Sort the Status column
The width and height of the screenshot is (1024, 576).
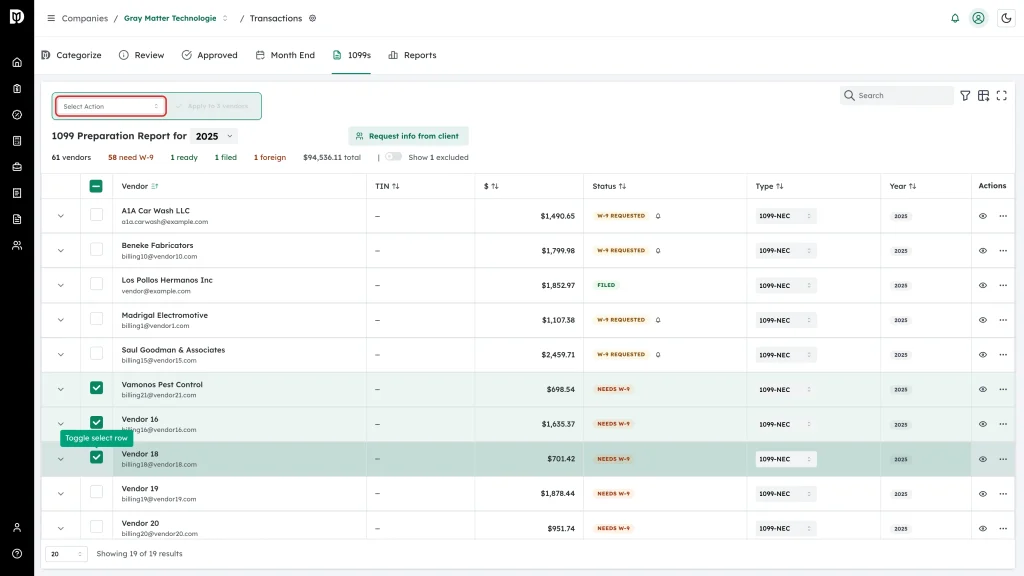tap(622, 186)
